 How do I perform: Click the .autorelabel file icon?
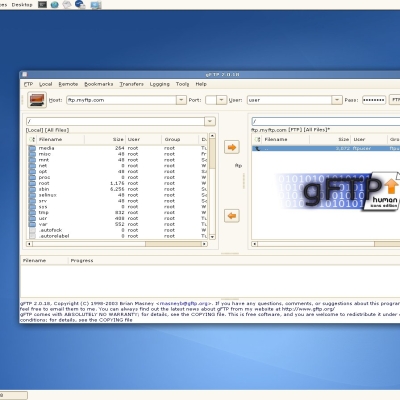pos(32,236)
